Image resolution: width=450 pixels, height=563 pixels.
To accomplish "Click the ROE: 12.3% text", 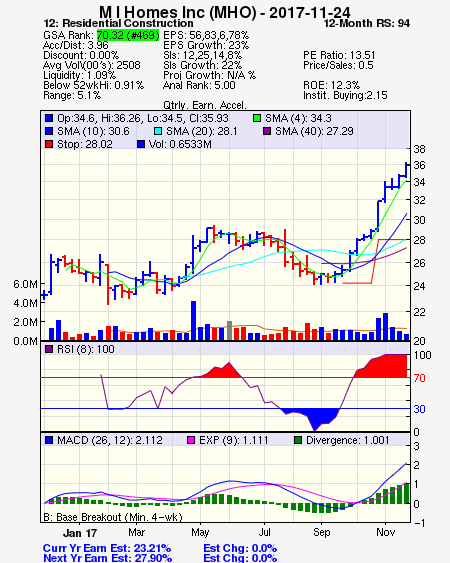I will tap(331, 85).
